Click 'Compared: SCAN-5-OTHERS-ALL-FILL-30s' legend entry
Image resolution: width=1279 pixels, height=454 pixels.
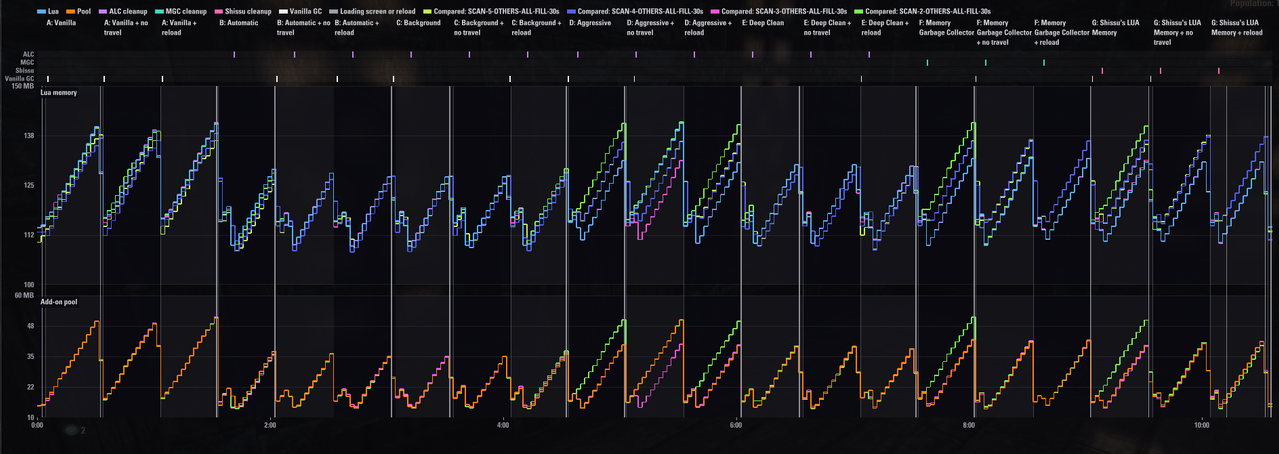point(490,11)
